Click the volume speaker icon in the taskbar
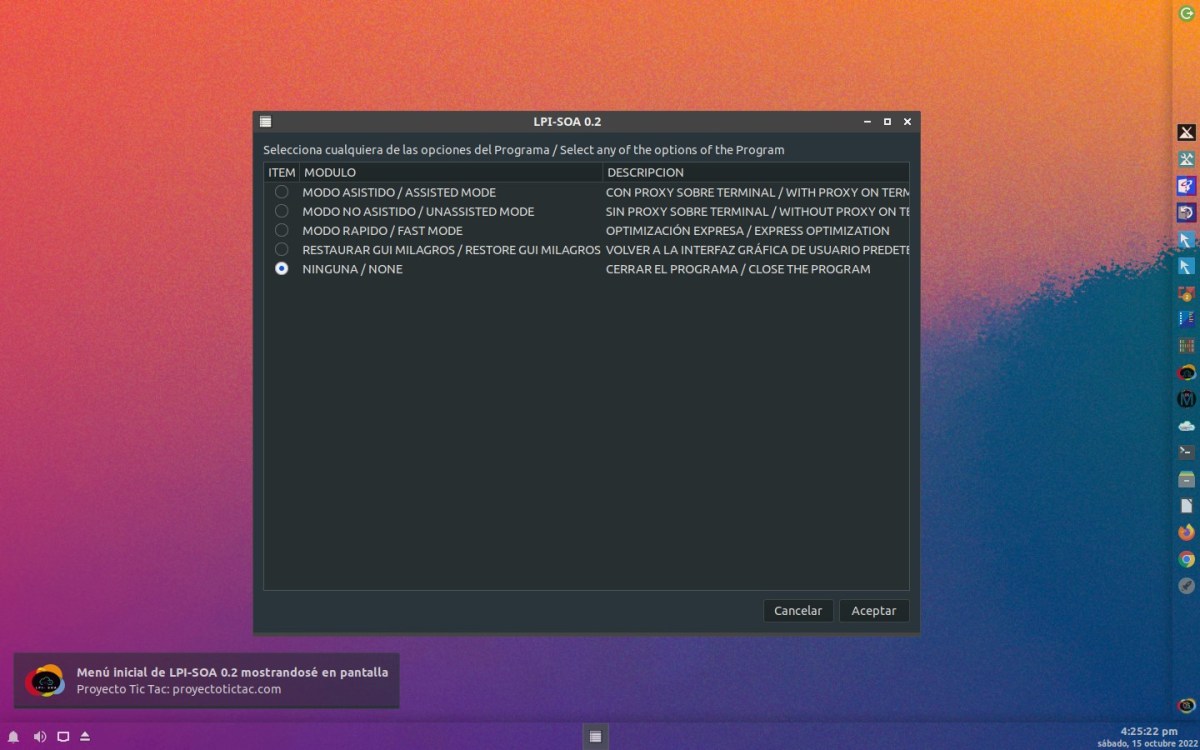This screenshot has width=1200, height=750. coord(39,737)
